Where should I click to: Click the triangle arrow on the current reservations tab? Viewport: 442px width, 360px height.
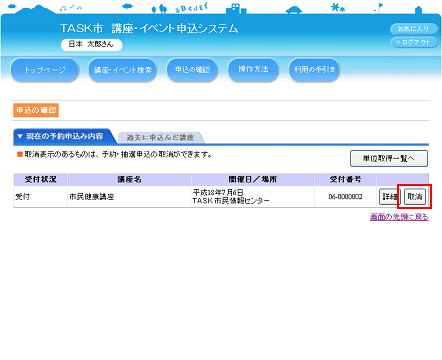click(x=20, y=136)
